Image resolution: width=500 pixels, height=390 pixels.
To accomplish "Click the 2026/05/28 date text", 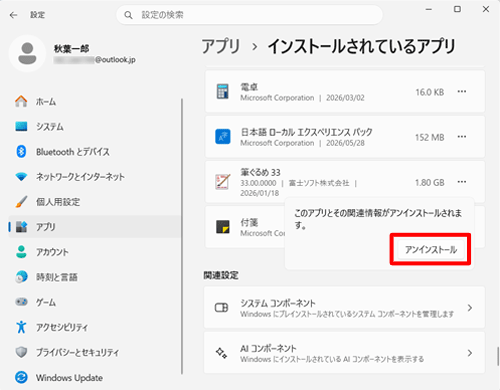I will click(x=345, y=143).
